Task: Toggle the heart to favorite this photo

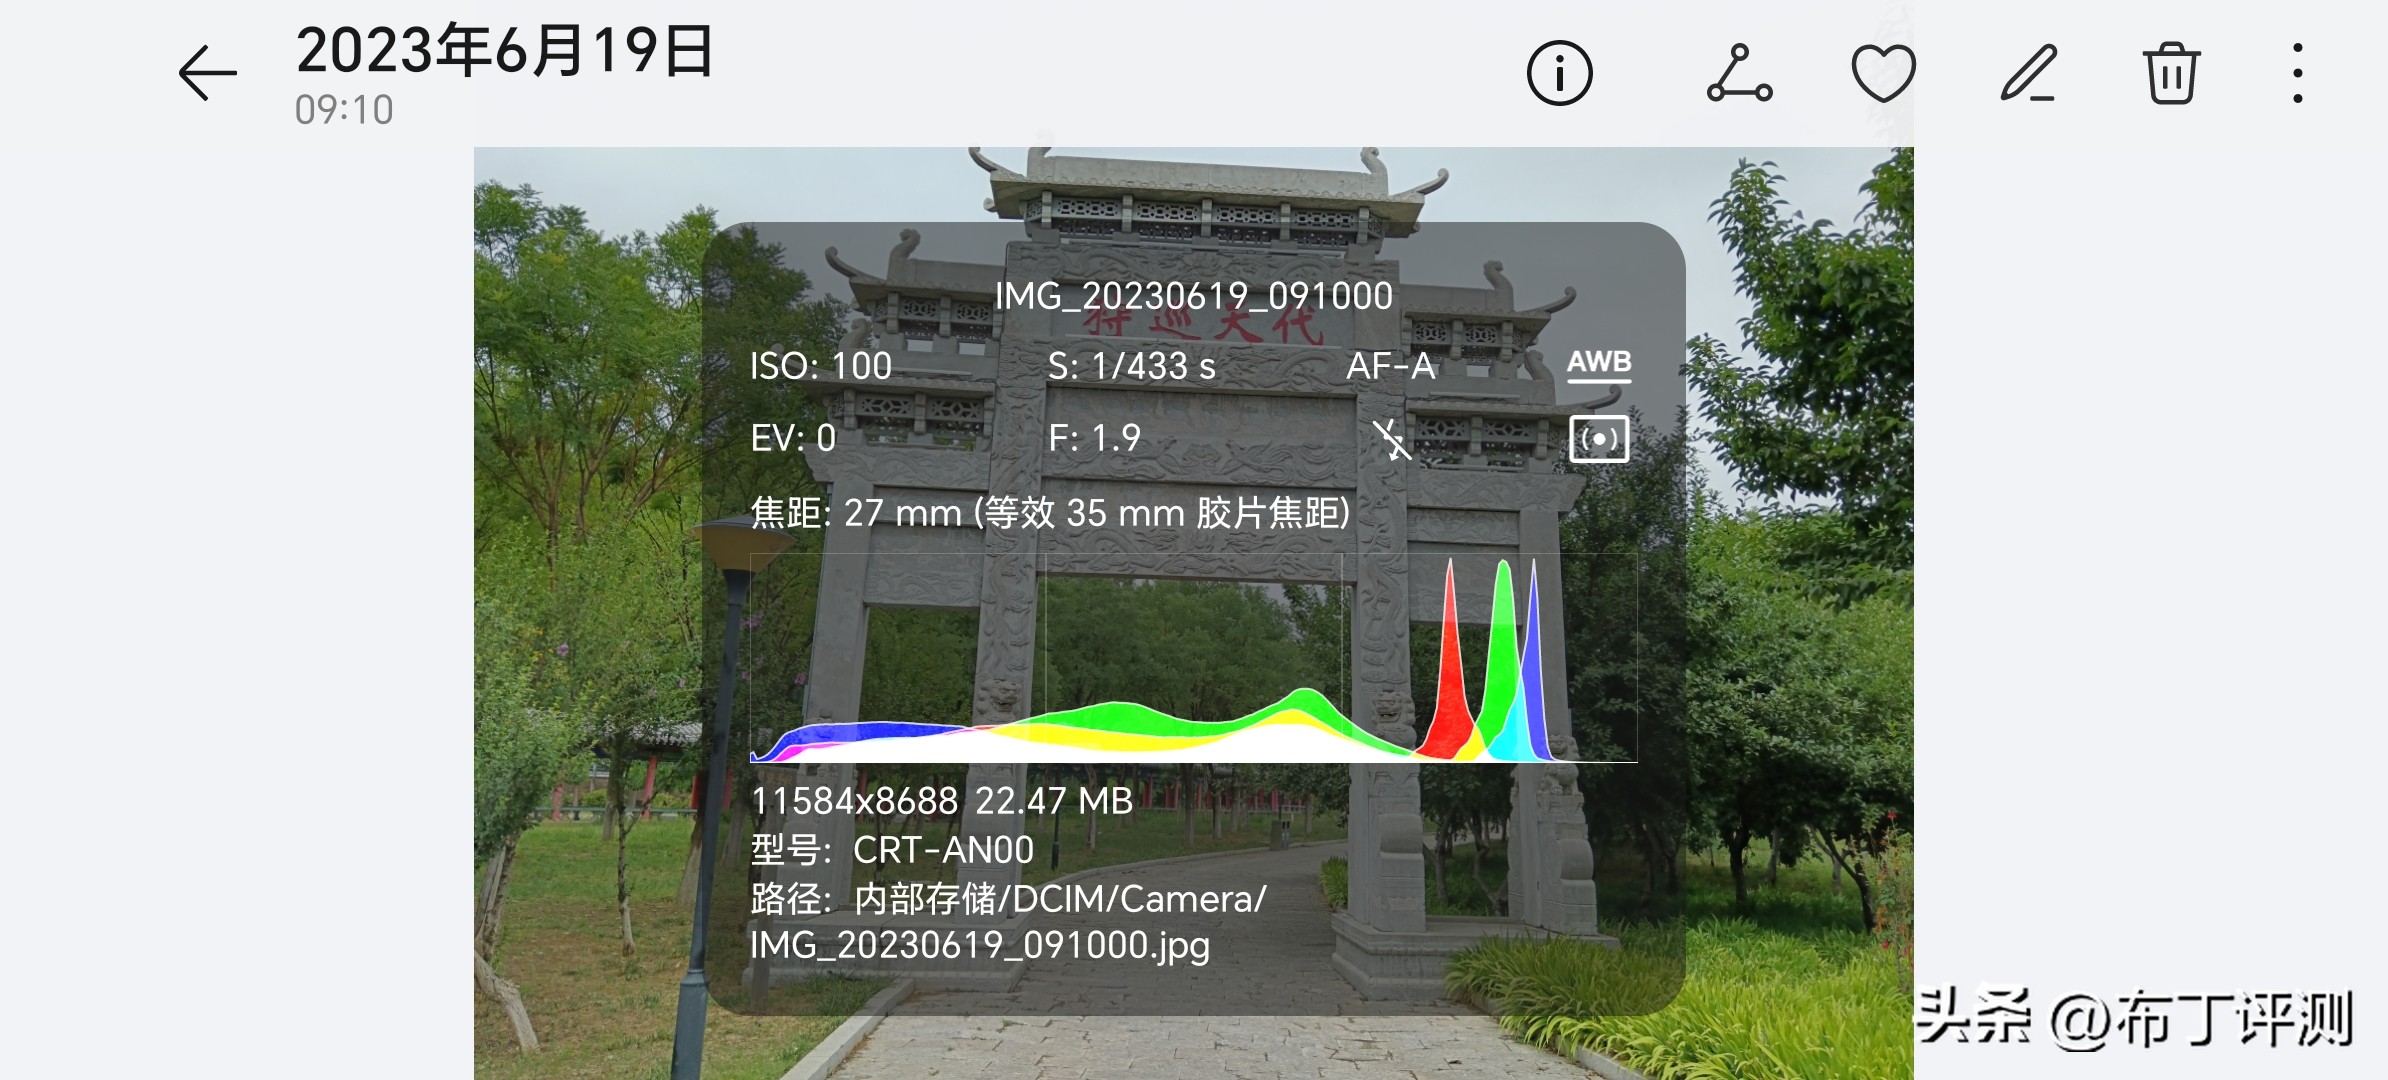Action: (1883, 73)
